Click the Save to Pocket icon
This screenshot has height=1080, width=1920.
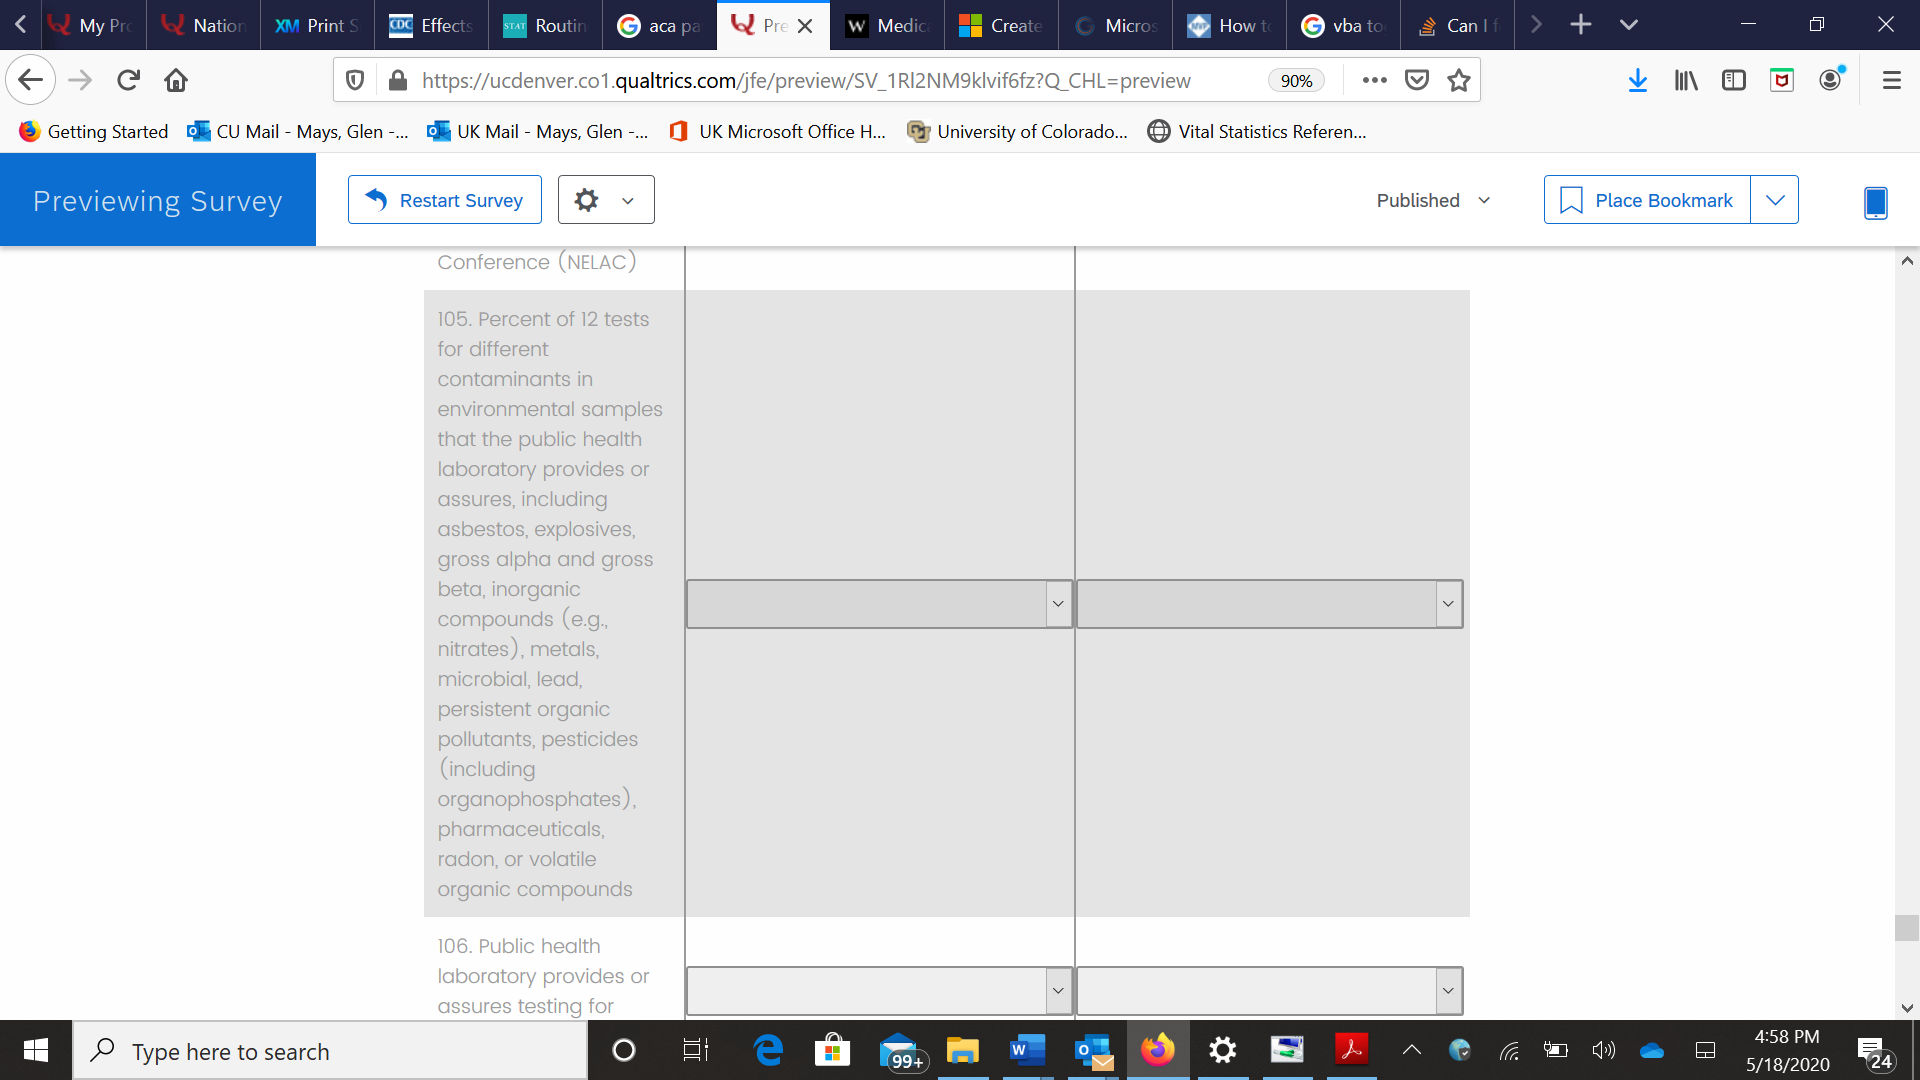(x=1417, y=80)
